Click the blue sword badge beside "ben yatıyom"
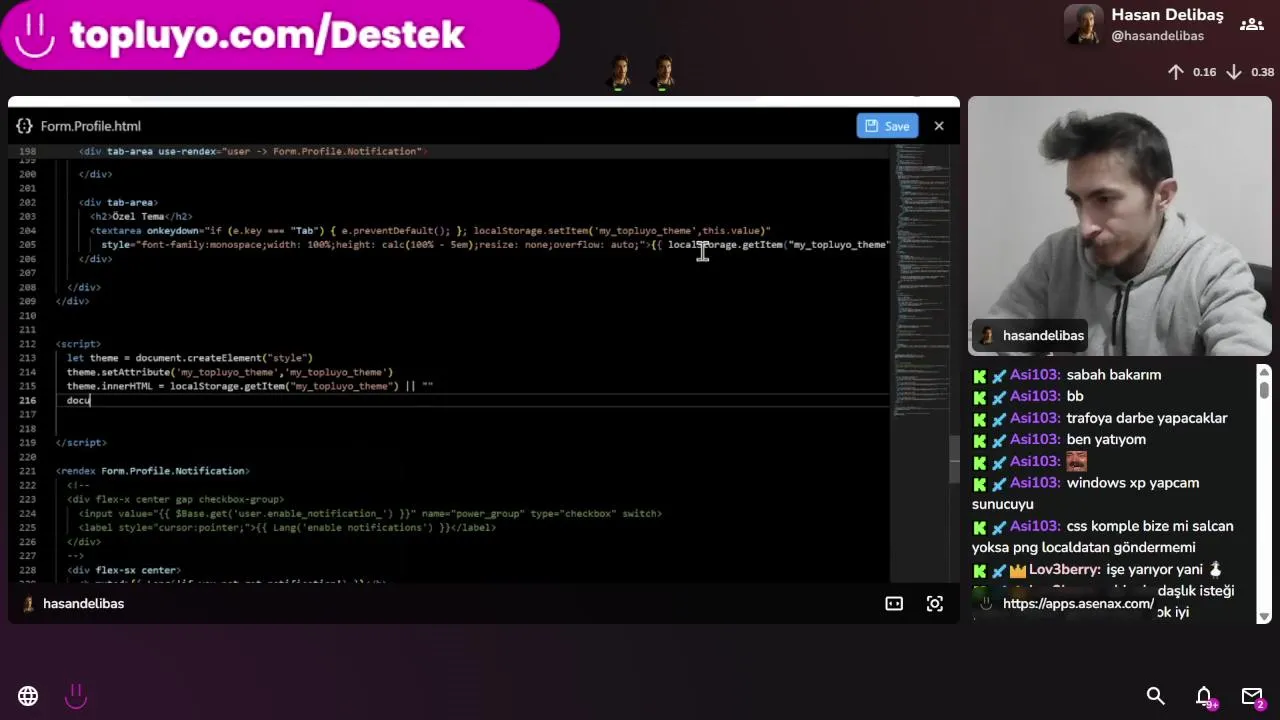 click(x=999, y=440)
